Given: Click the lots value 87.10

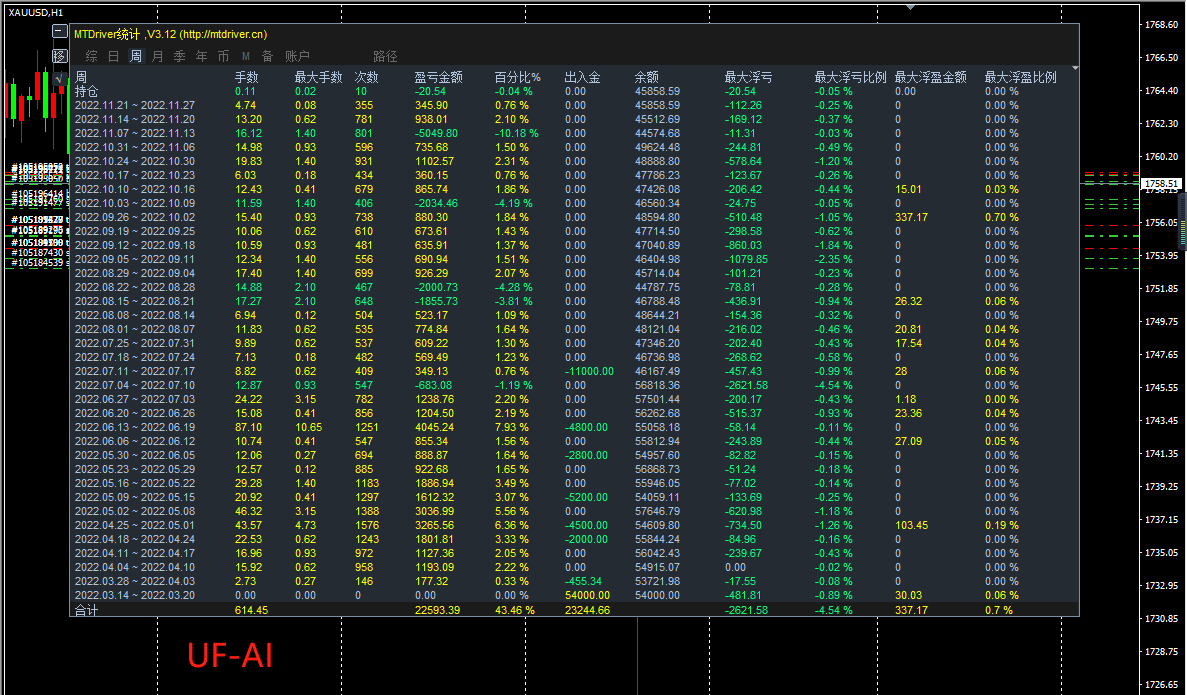Looking at the screenshot, I should (249, 427).
